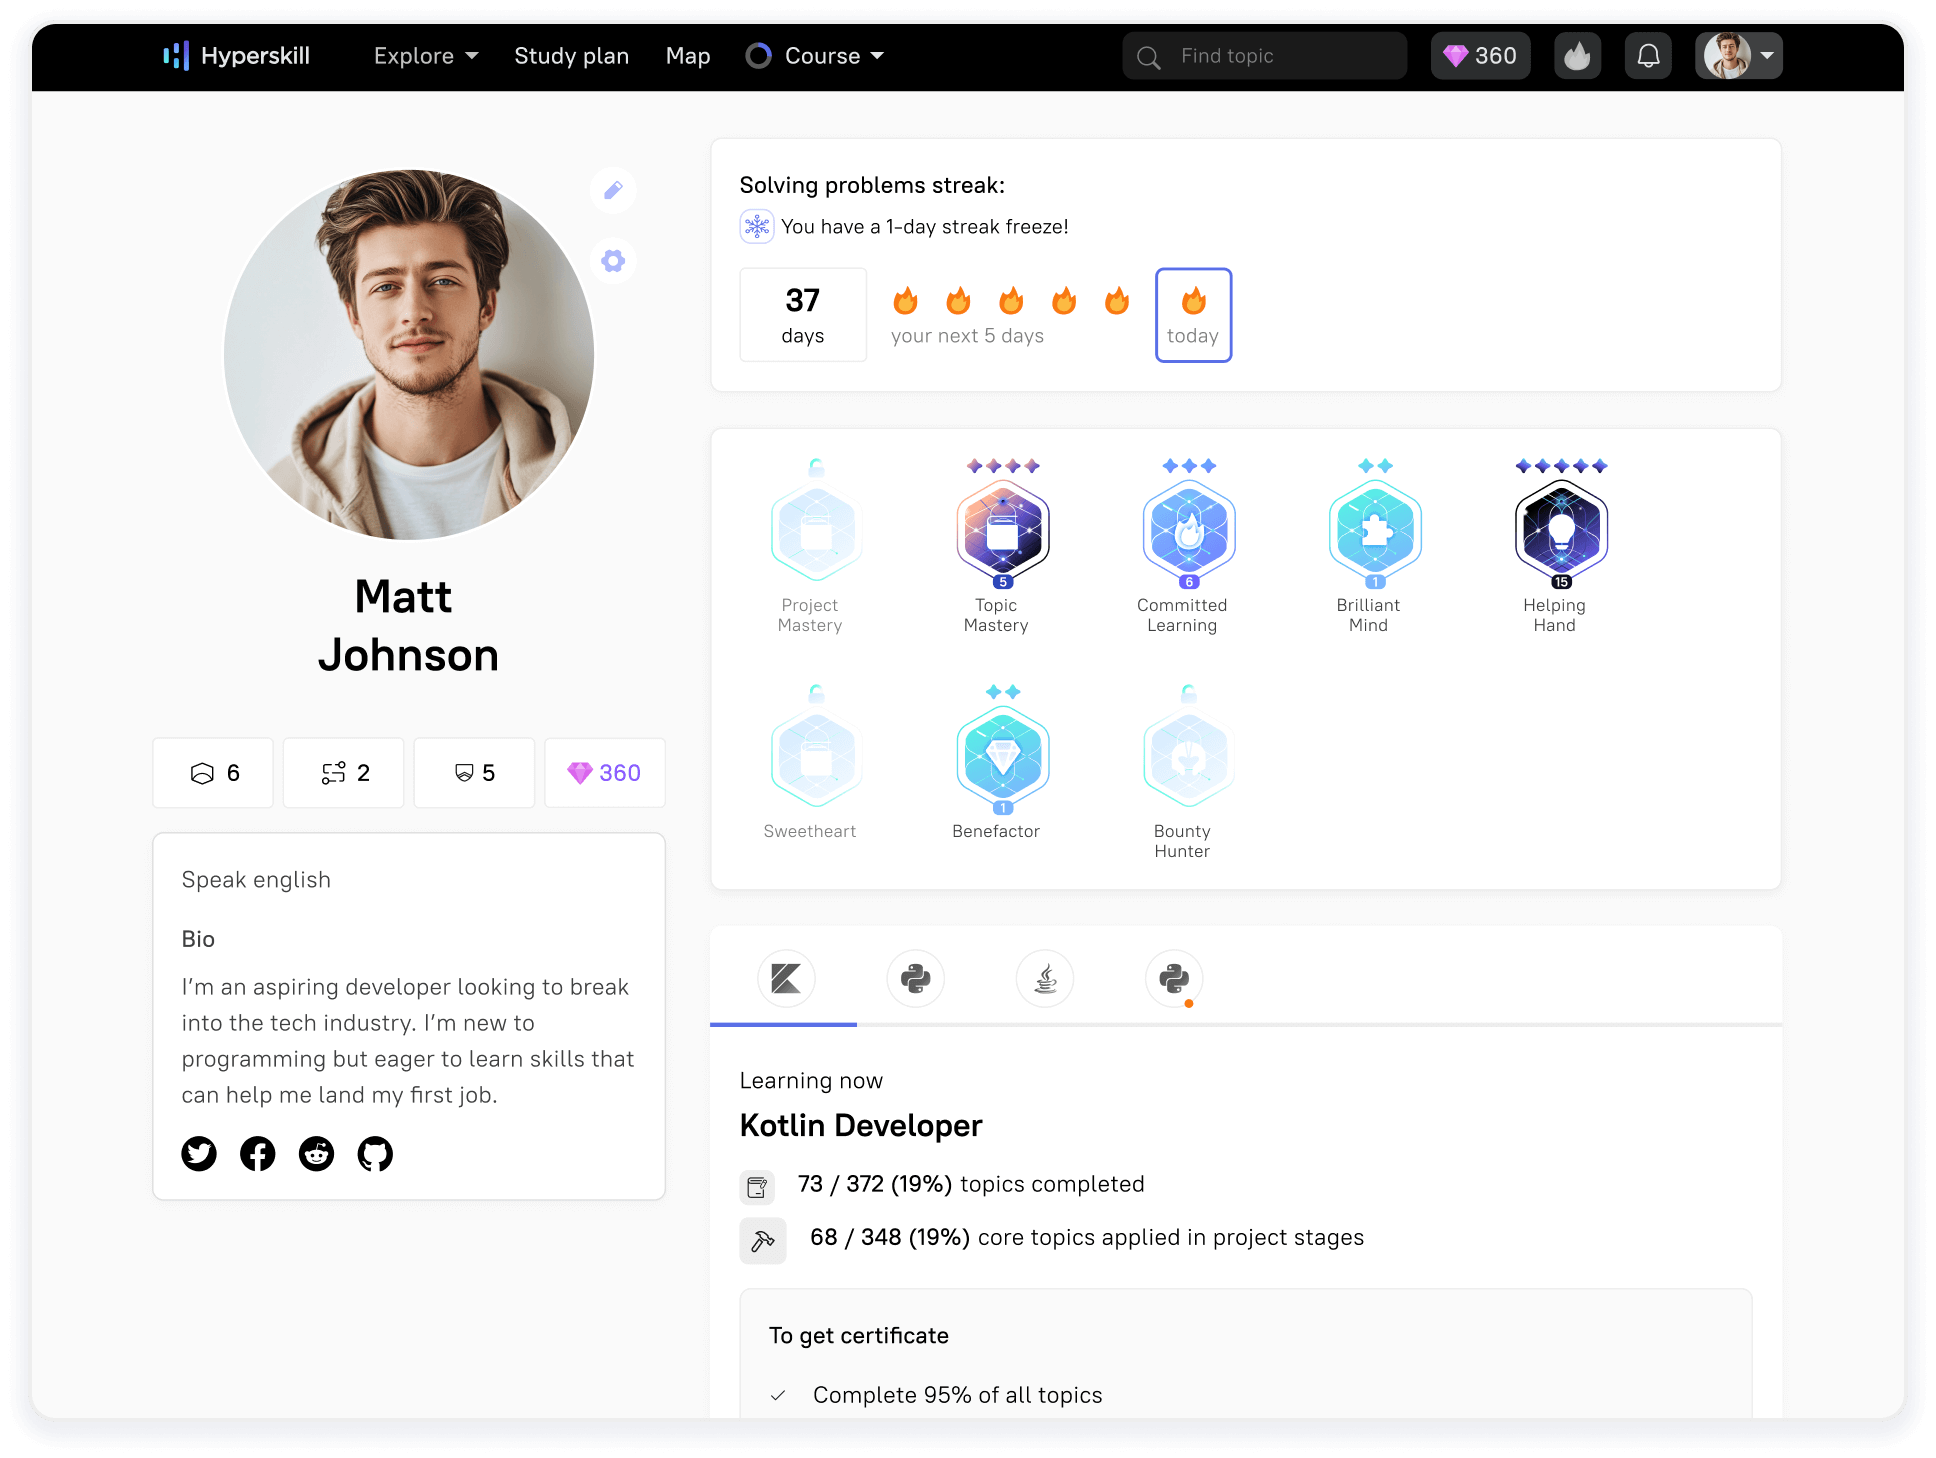Open the streak flame icon in header
Screen dimensions: 1936x1458
(1577, 56)
